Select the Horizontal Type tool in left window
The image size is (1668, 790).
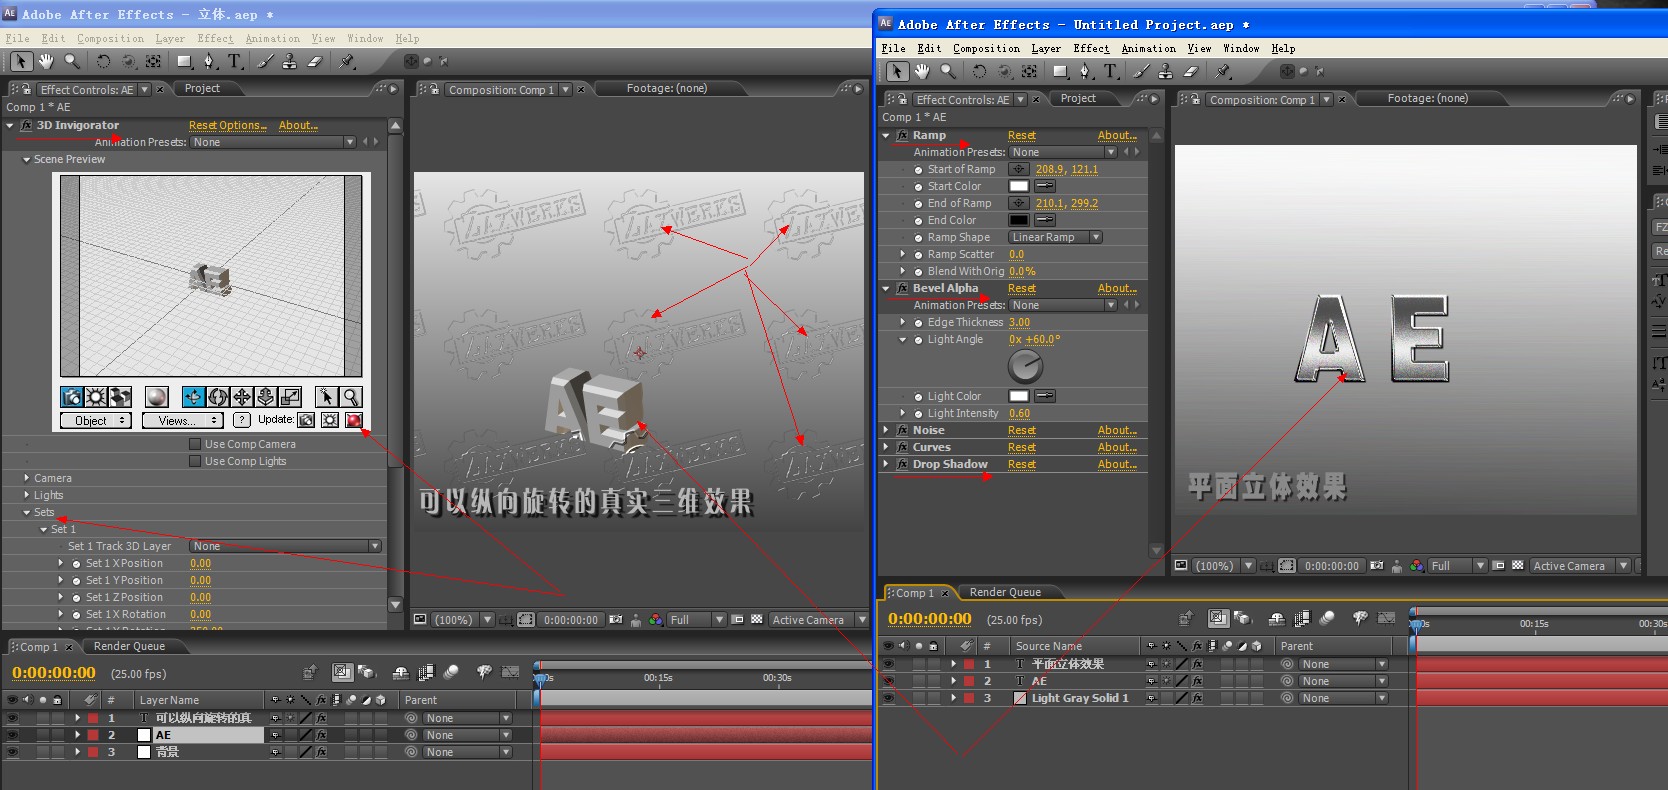click(x=235, y=61)
